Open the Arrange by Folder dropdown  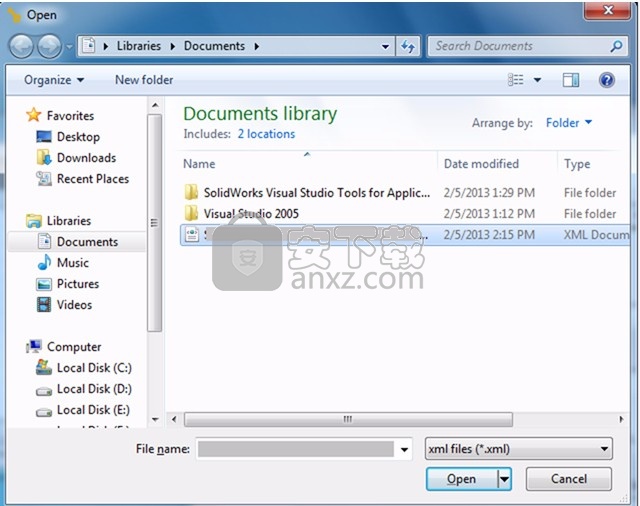coord(569,123)
